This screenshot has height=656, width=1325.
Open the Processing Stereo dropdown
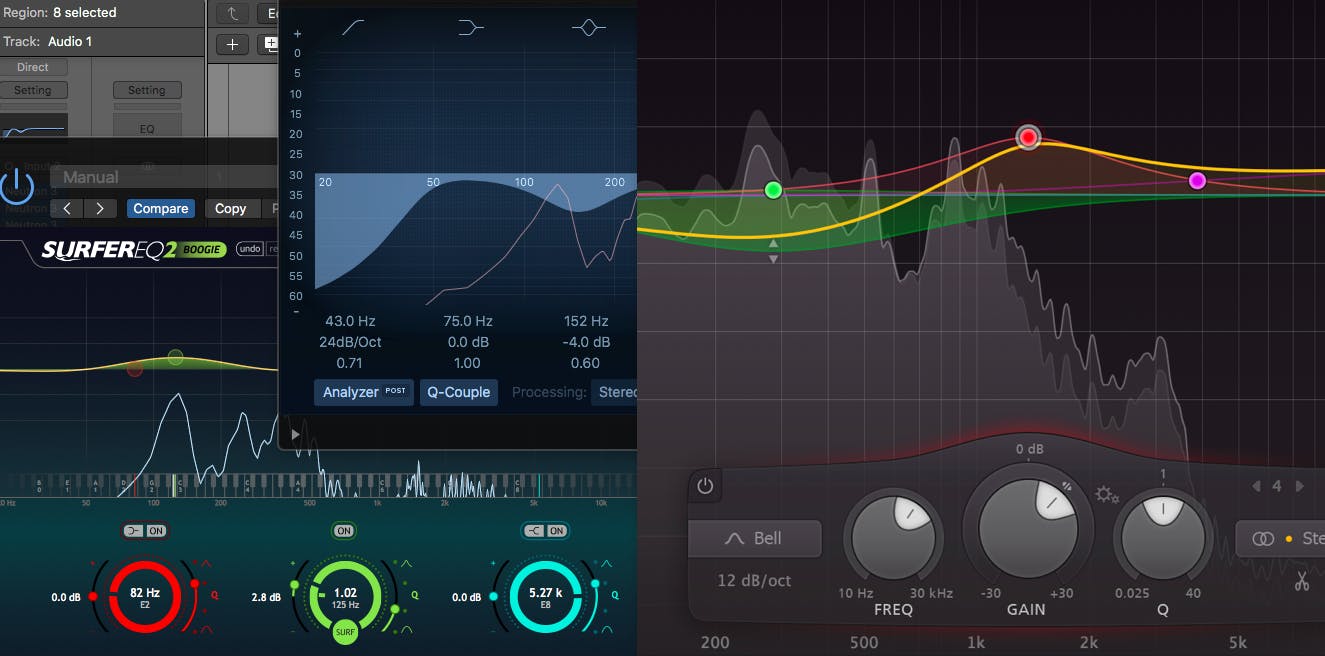point(614,392)
